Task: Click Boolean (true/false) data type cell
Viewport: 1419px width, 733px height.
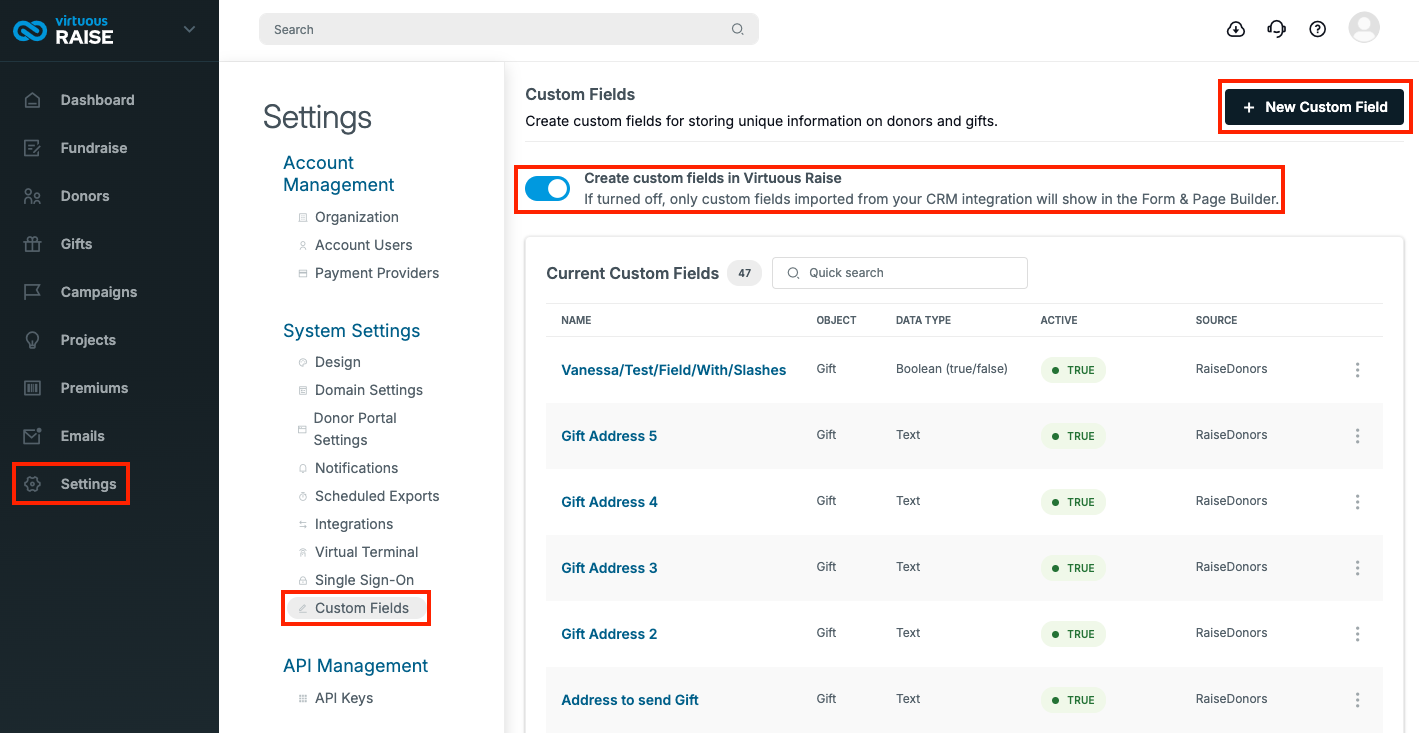Action: click(x=952, y=369)
